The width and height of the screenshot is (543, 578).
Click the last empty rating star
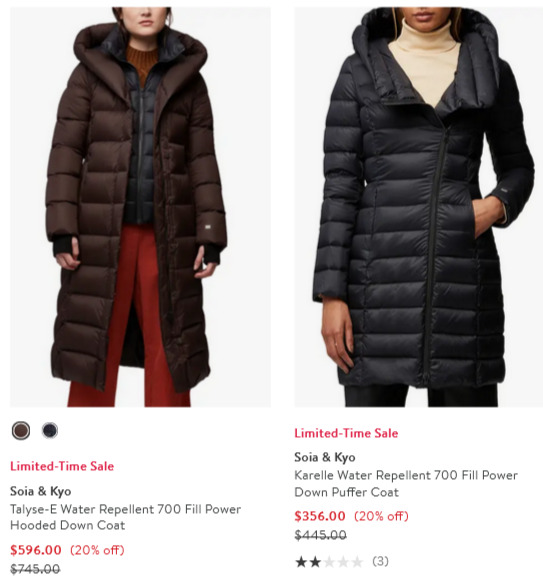pos(357,562)
